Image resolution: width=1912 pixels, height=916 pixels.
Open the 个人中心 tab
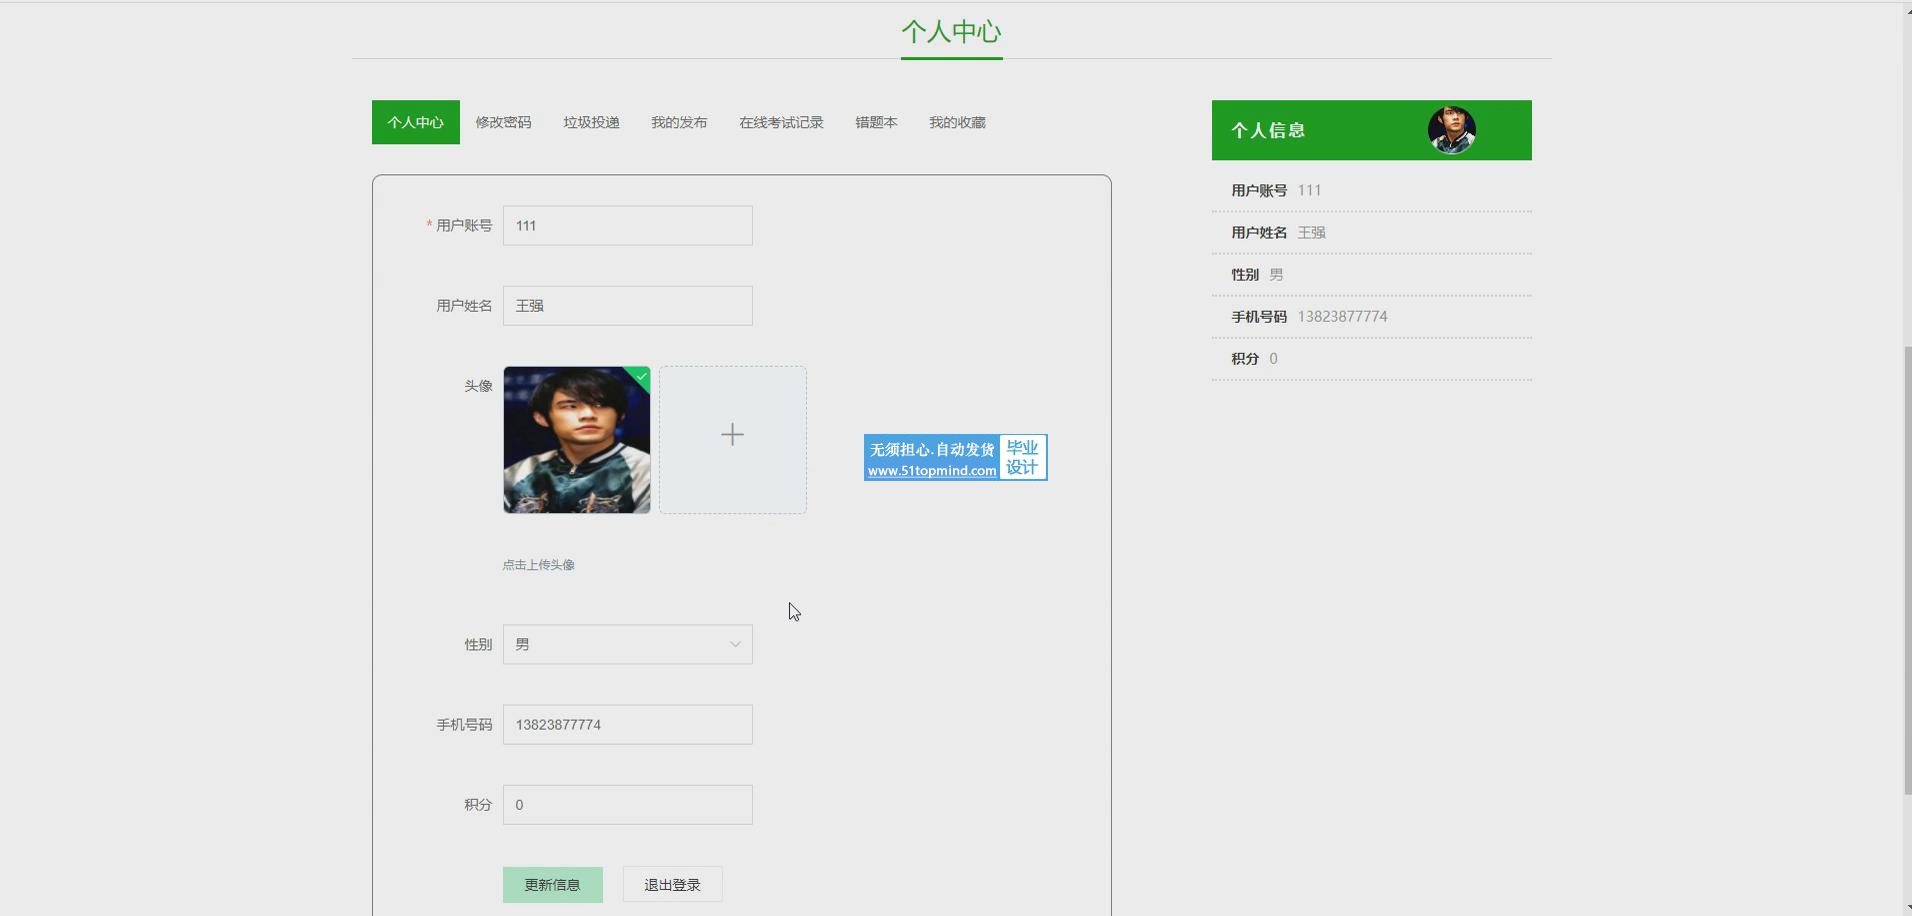416,122
